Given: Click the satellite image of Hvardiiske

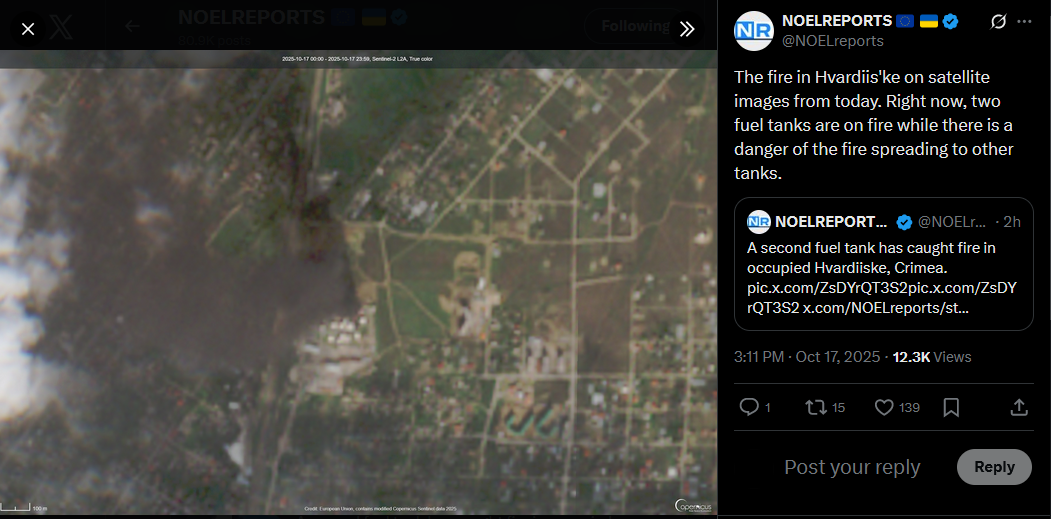Looking at the screenshot, I should (x=359, y=282).
